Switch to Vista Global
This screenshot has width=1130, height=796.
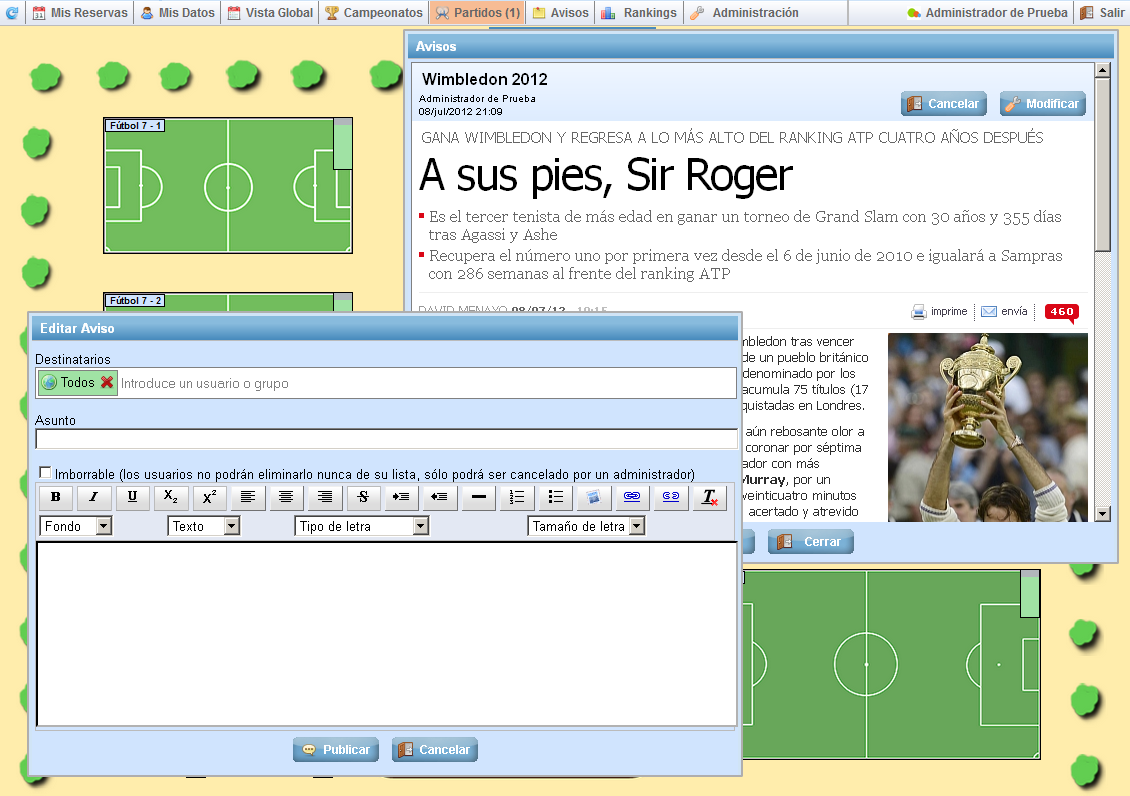coord(270,12)
